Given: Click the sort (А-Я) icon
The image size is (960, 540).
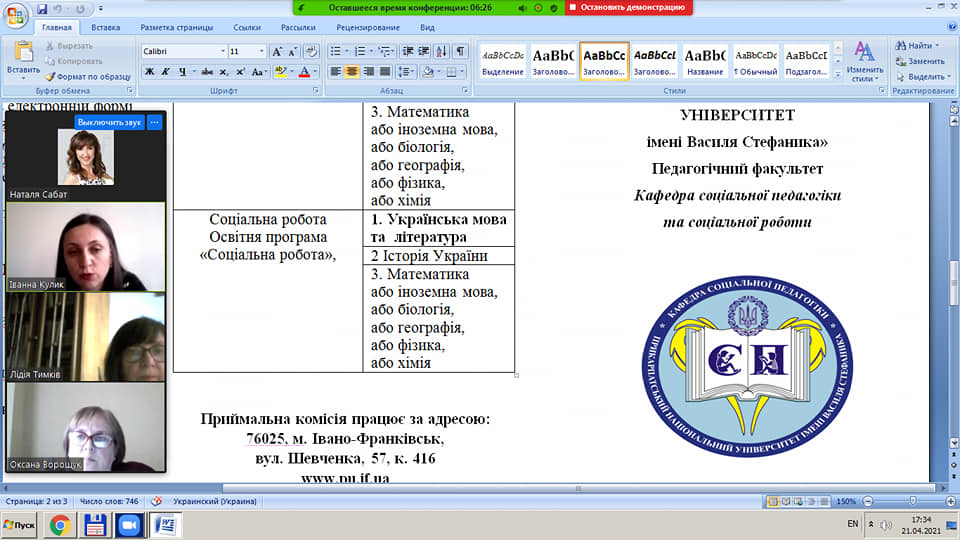Looking at the screenshot, I should (x=443, y=50).
